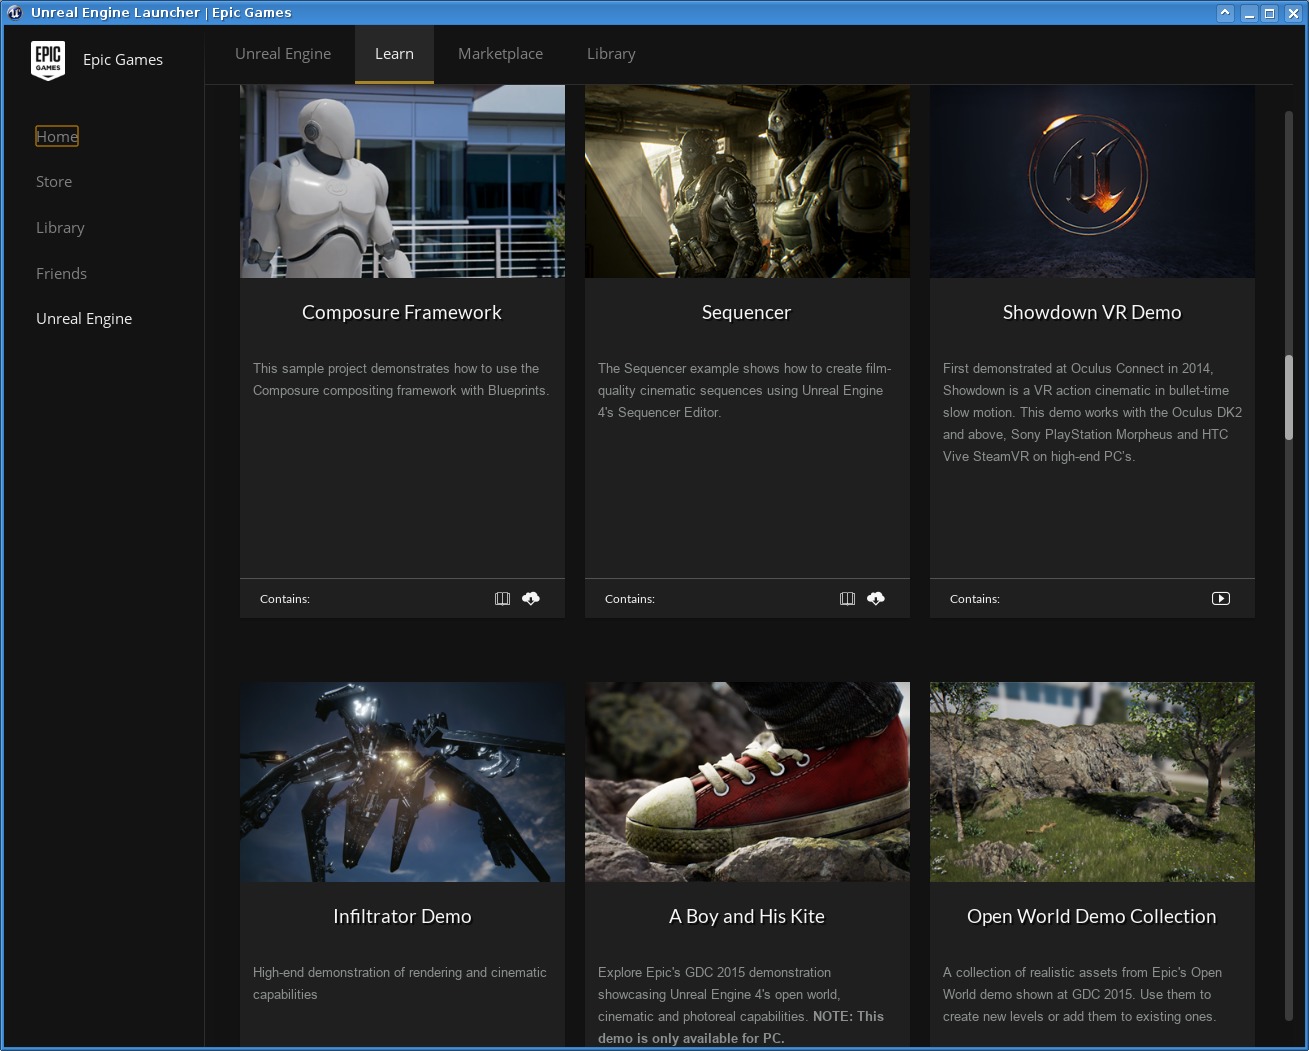Open the Sequencer thumbnail image
The width and height of the screenshot is (1309, 1051).
point(747,181)
